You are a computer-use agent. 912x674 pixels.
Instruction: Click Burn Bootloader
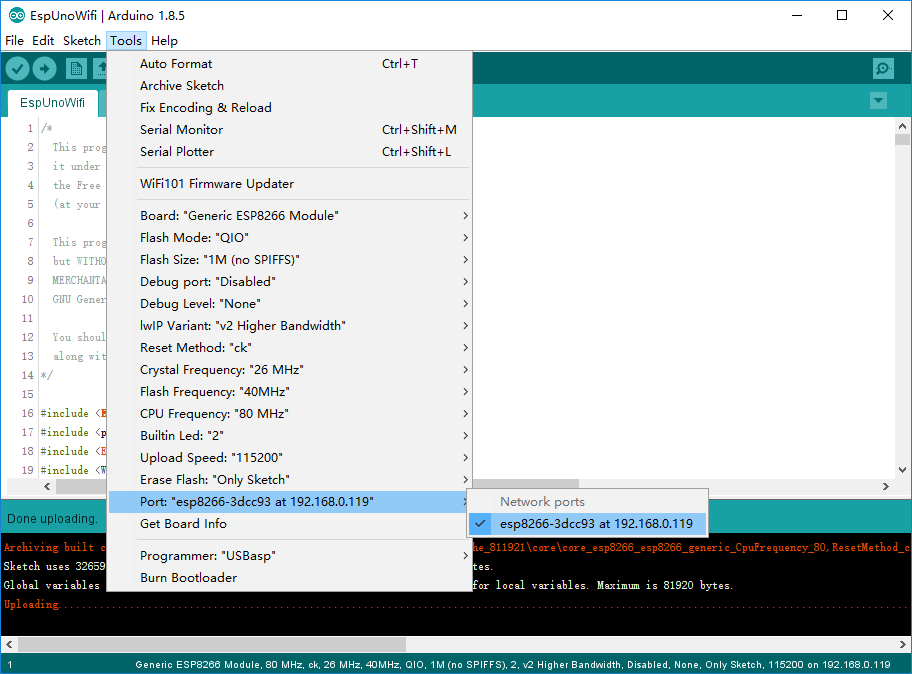click(188, 577)
